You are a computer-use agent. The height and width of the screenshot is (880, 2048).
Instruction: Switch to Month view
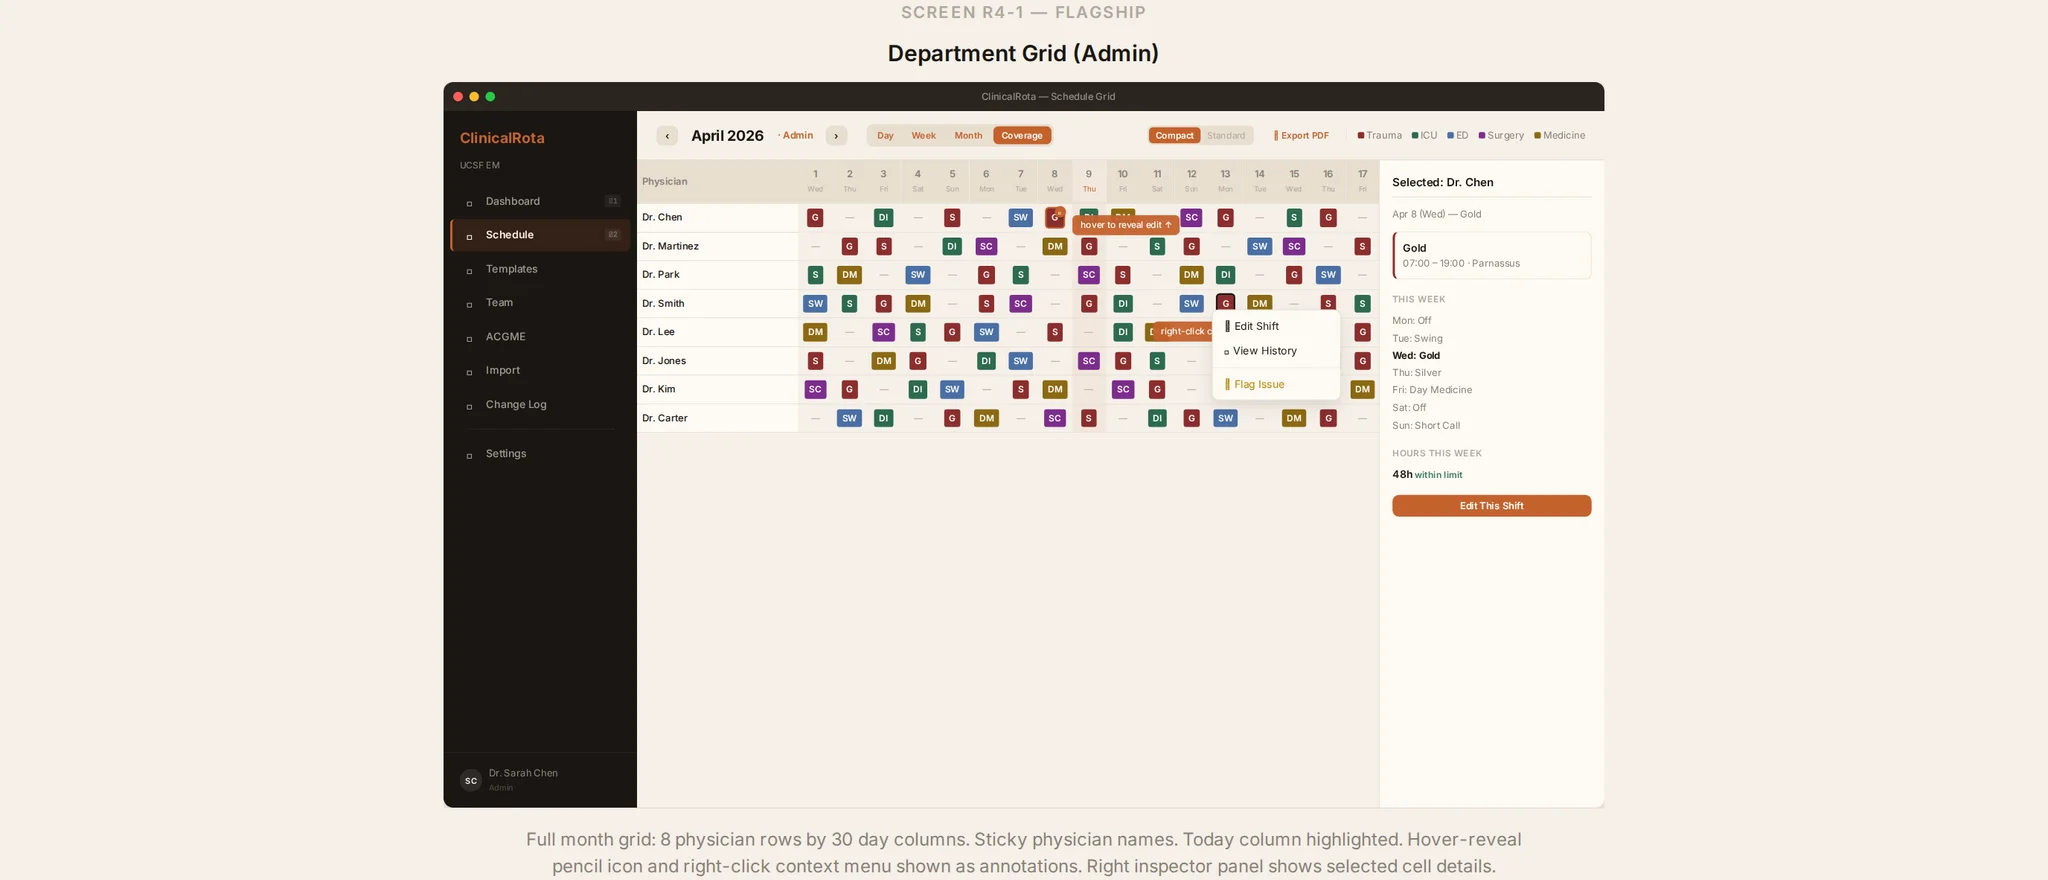968,136
